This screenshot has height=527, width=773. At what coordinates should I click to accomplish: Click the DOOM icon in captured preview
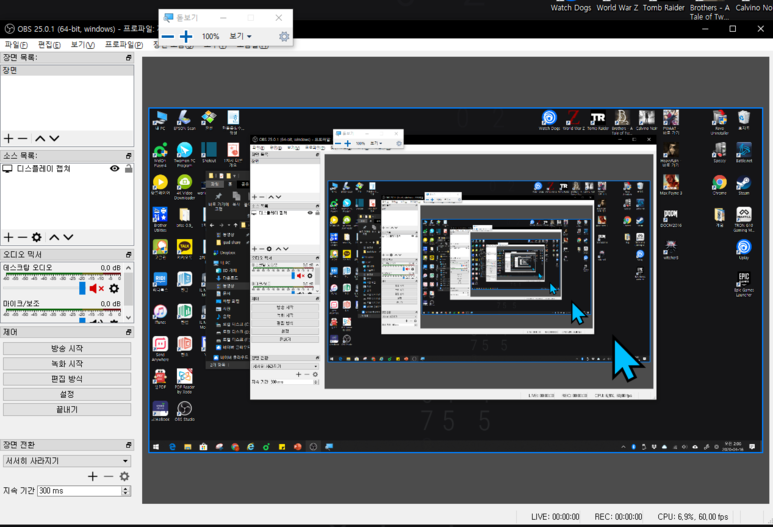point(671,217)
